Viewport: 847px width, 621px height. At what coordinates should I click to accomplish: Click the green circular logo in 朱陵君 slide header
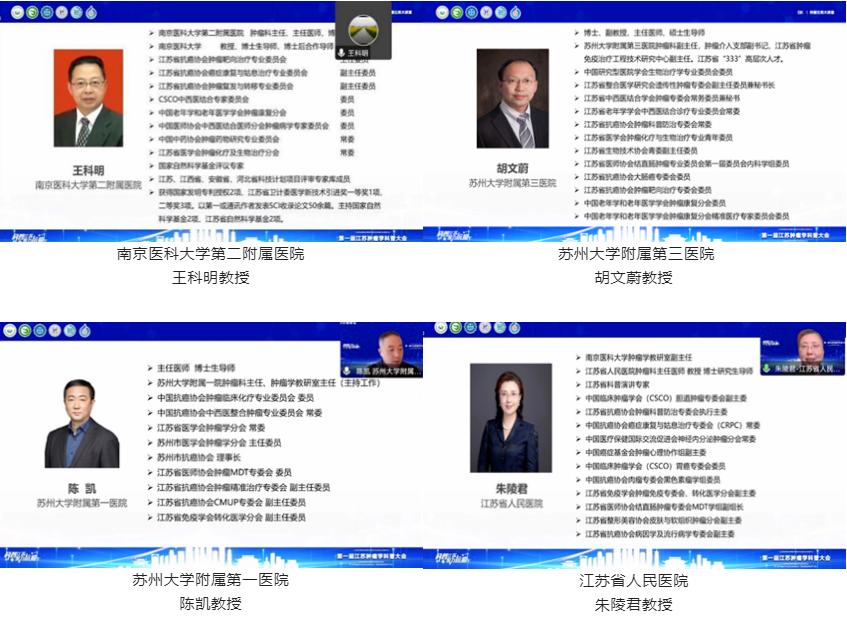click(x=456, y=327)
